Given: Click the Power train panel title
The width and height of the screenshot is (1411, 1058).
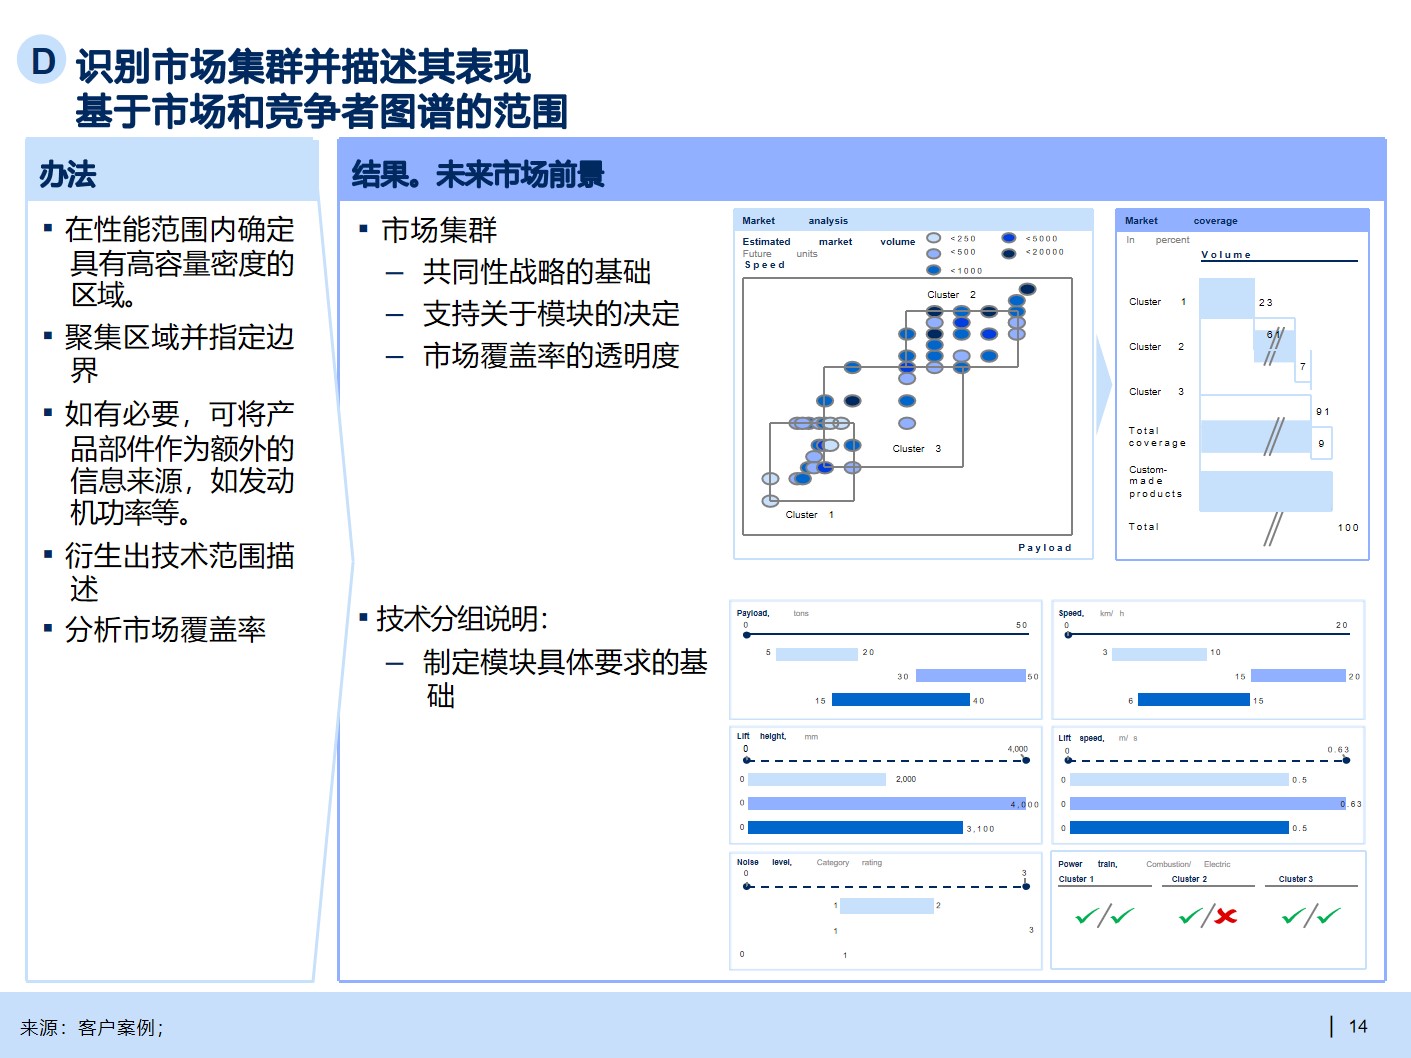Looking at the screenshot, I should click(1144, 864).
